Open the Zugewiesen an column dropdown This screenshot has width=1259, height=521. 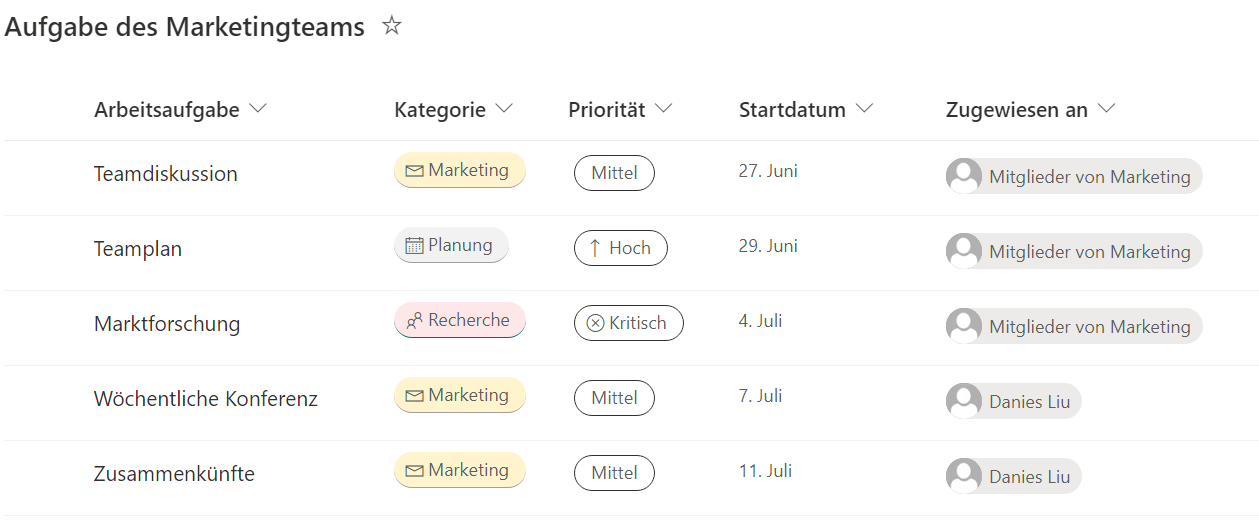pos(1106,109)
